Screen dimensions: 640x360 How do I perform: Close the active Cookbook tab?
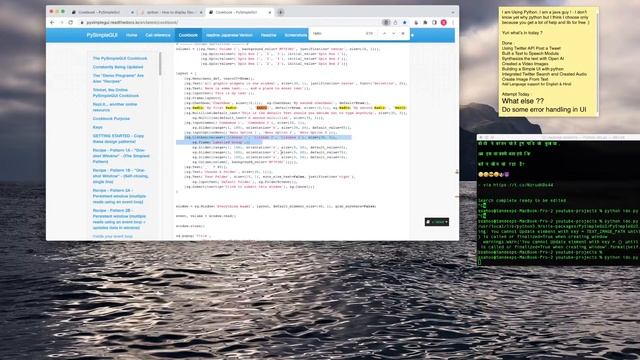[270, 13]
